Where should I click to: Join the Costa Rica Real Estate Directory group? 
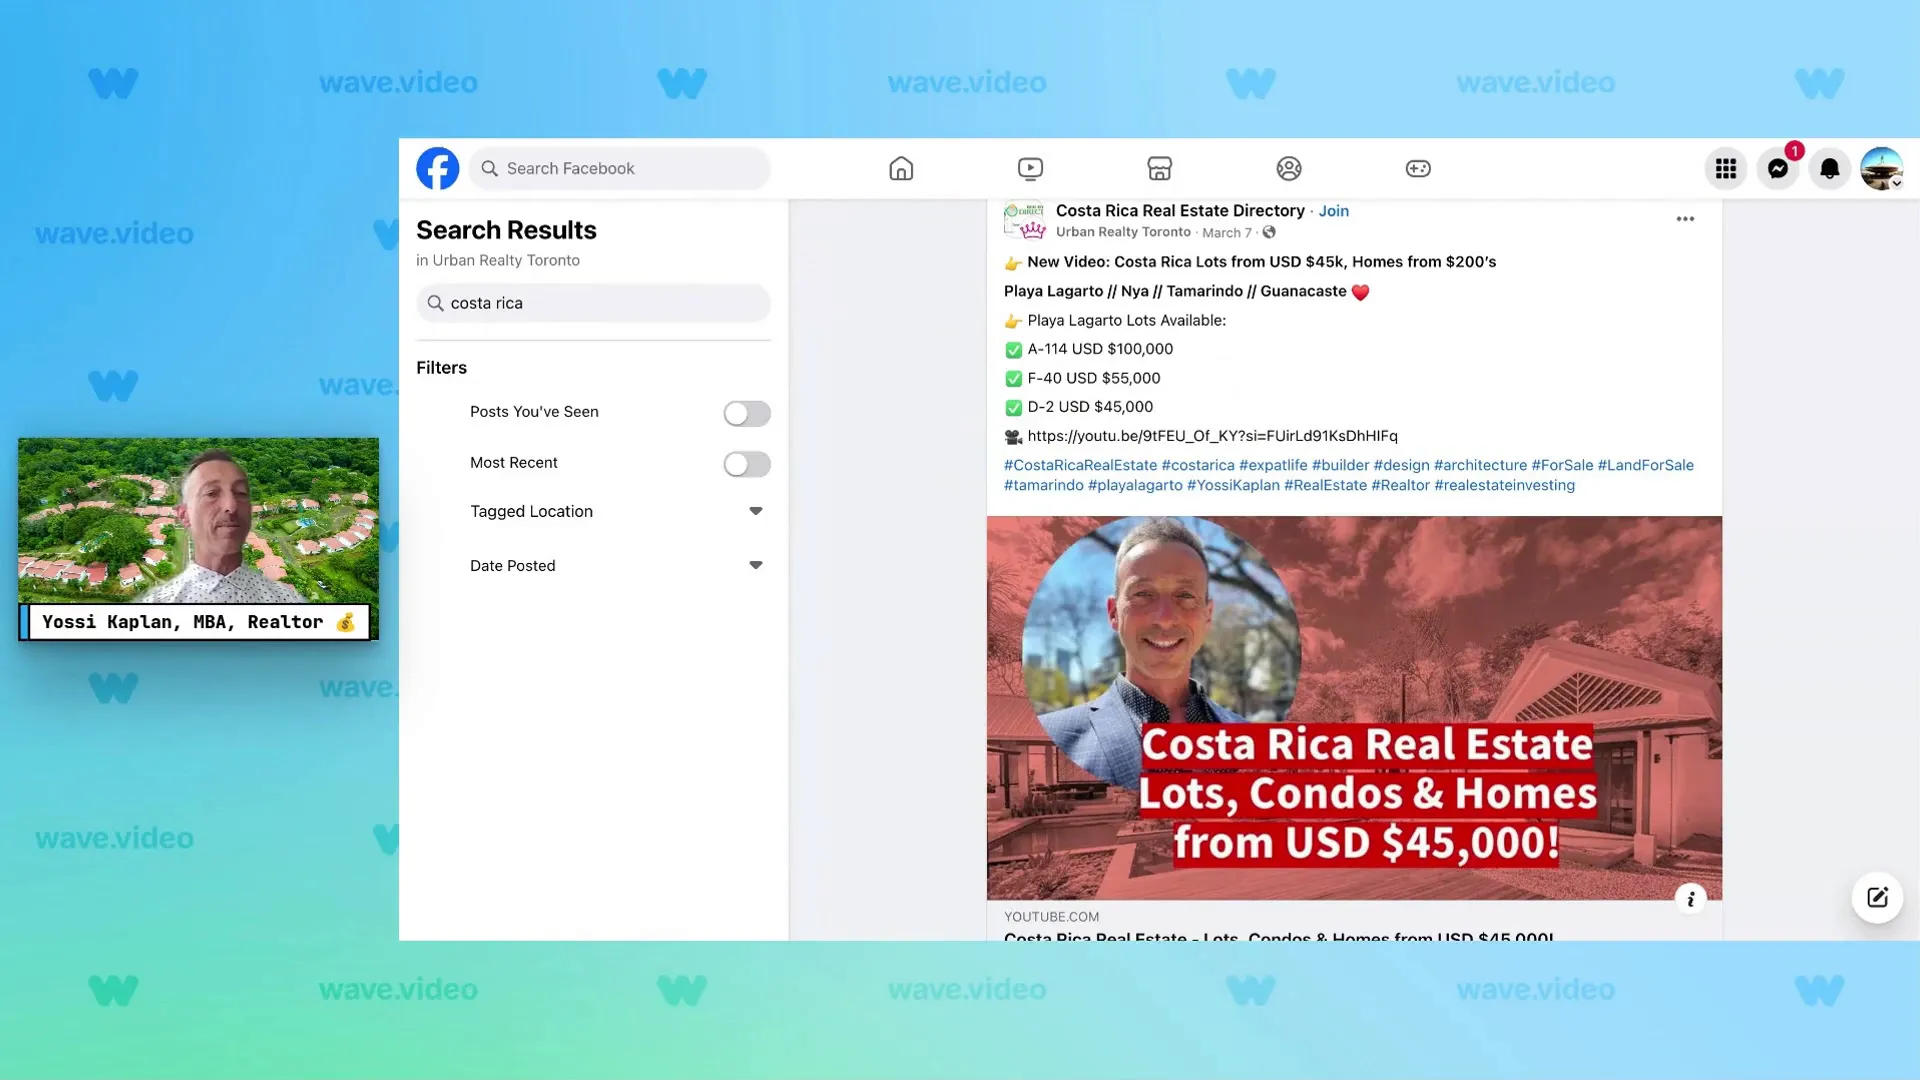(x=1334, y=211)
